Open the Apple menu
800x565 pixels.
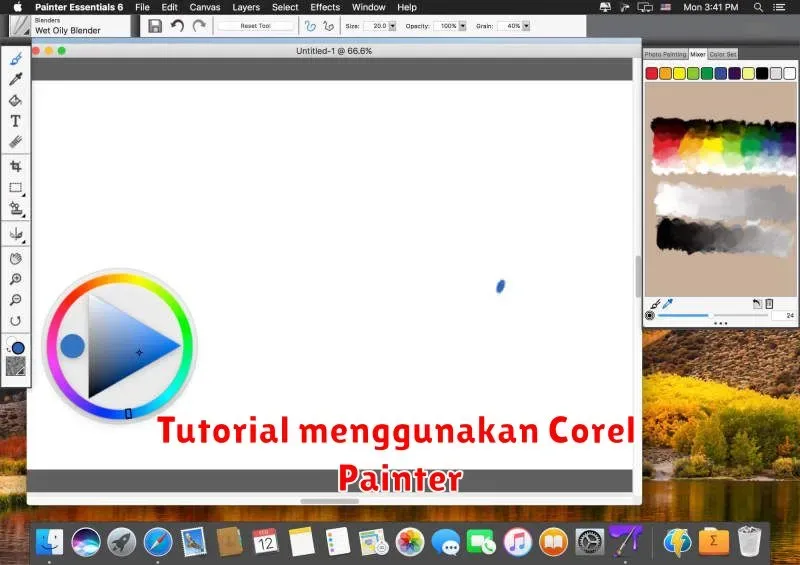coord(17,7)
